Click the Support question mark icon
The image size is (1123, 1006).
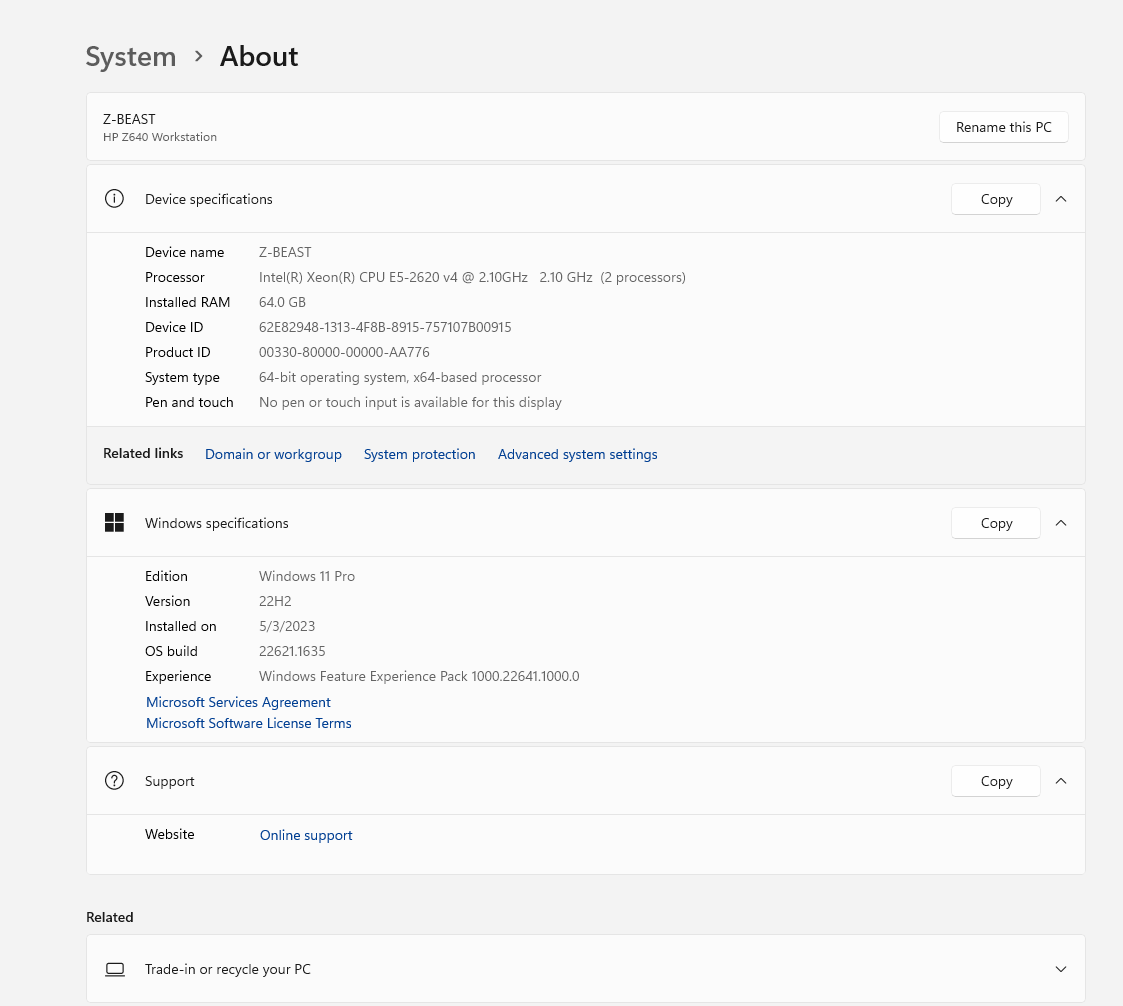(x=114, y=780)
